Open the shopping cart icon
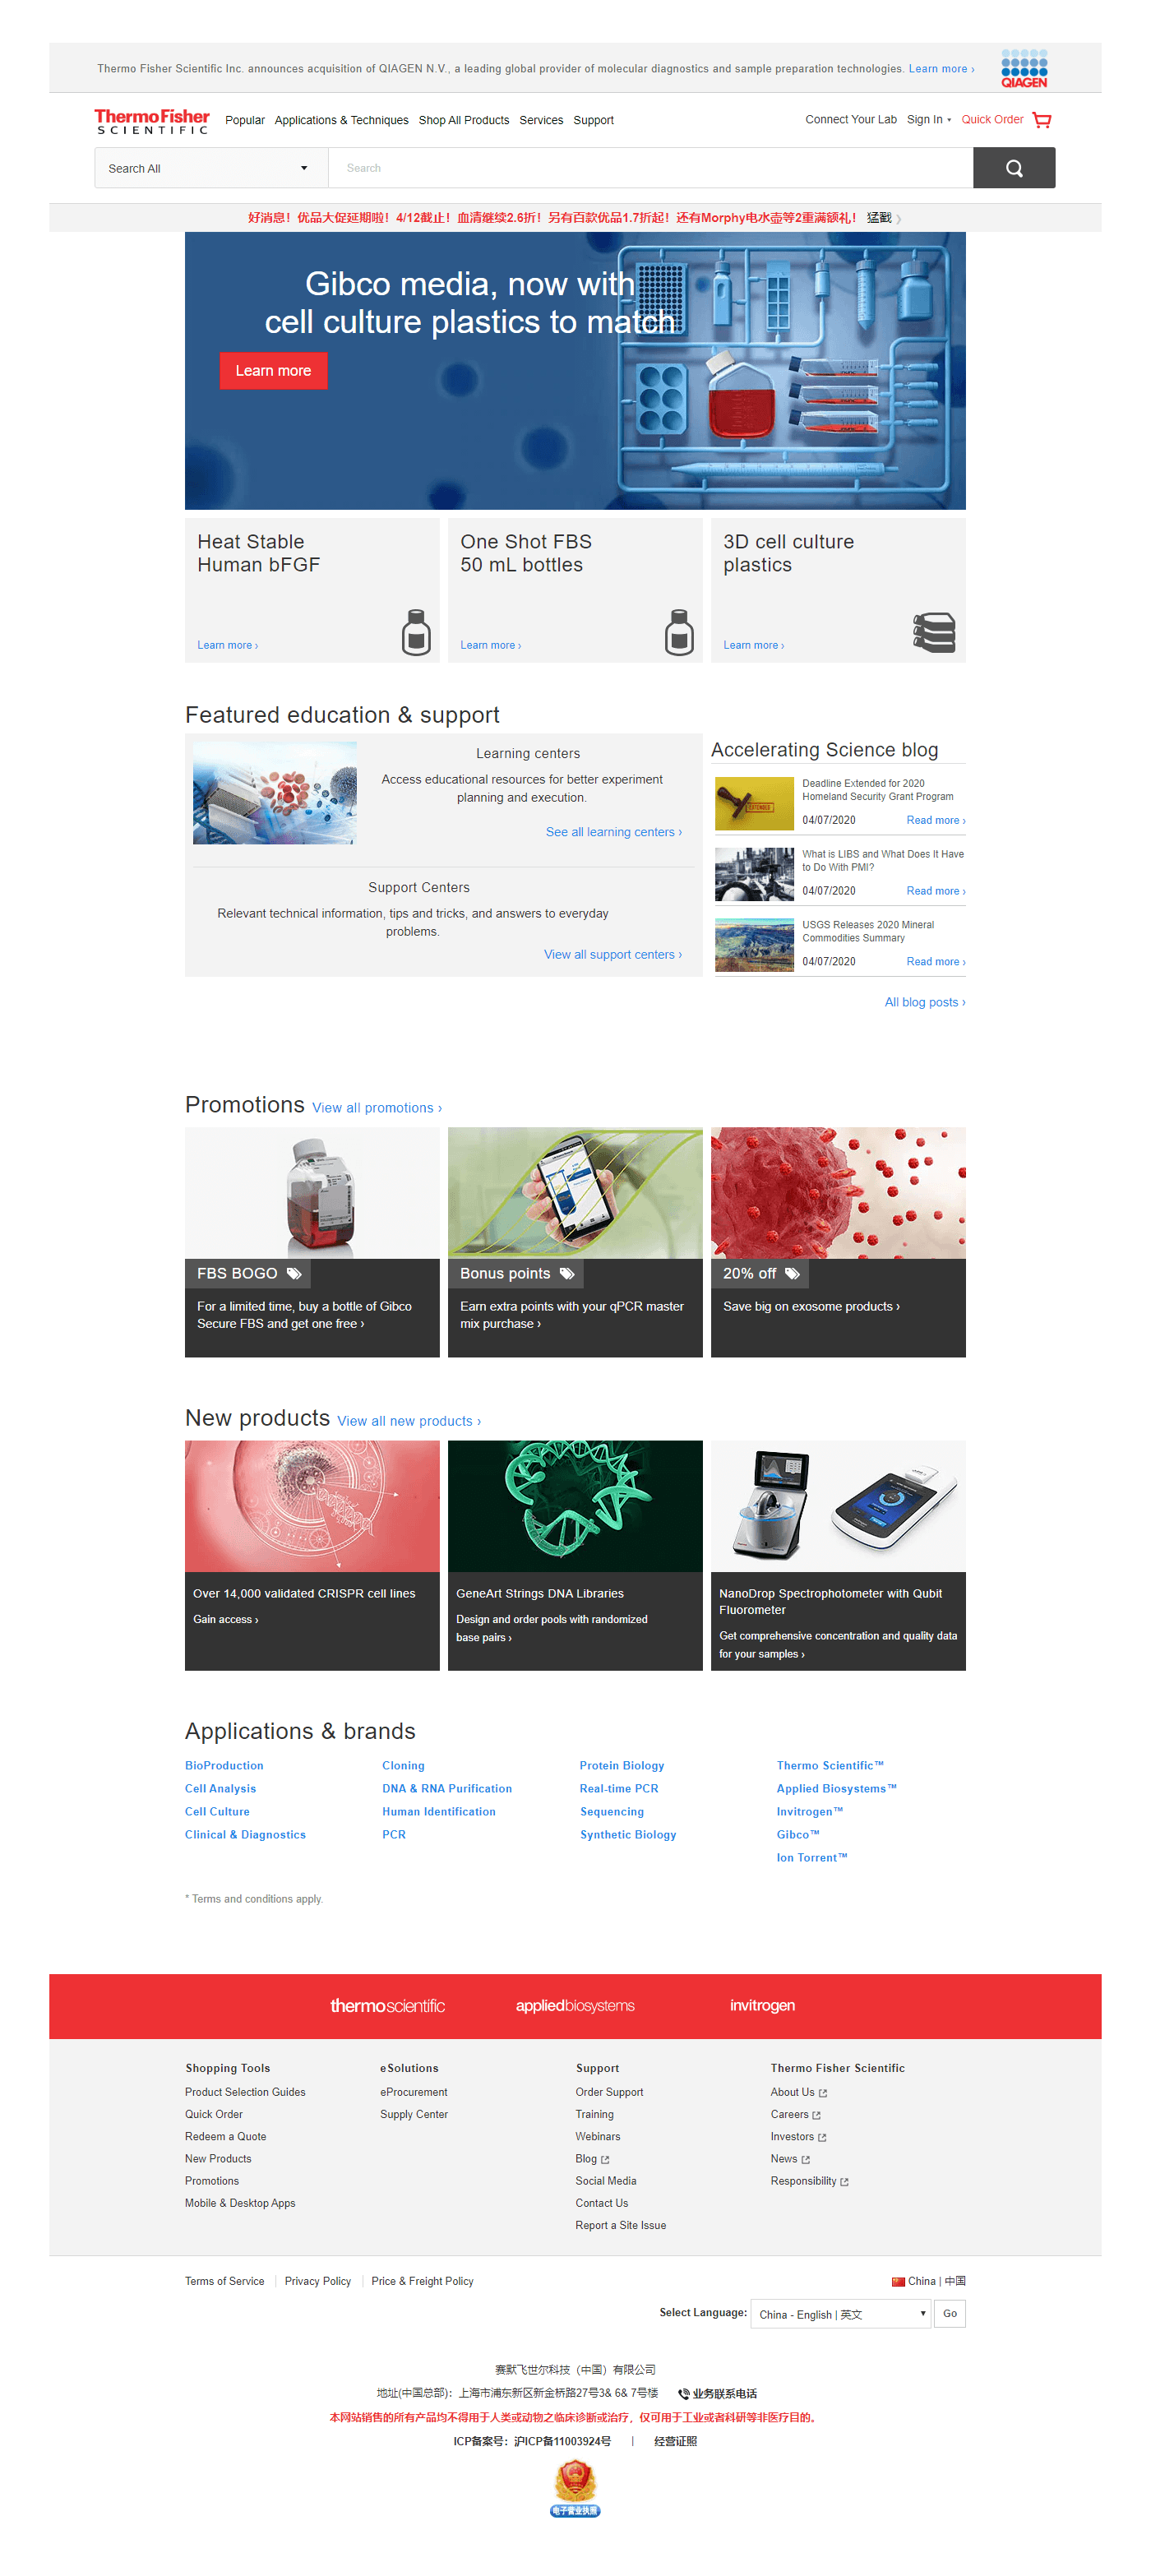Image resolution: width=1151 pixels, height=2576 pixels. pos(1041,120)
